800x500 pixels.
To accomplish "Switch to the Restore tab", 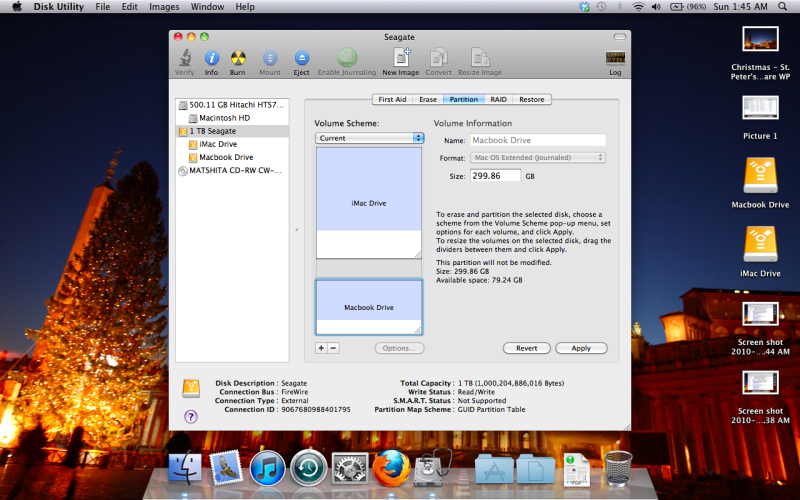I will 532,99.
